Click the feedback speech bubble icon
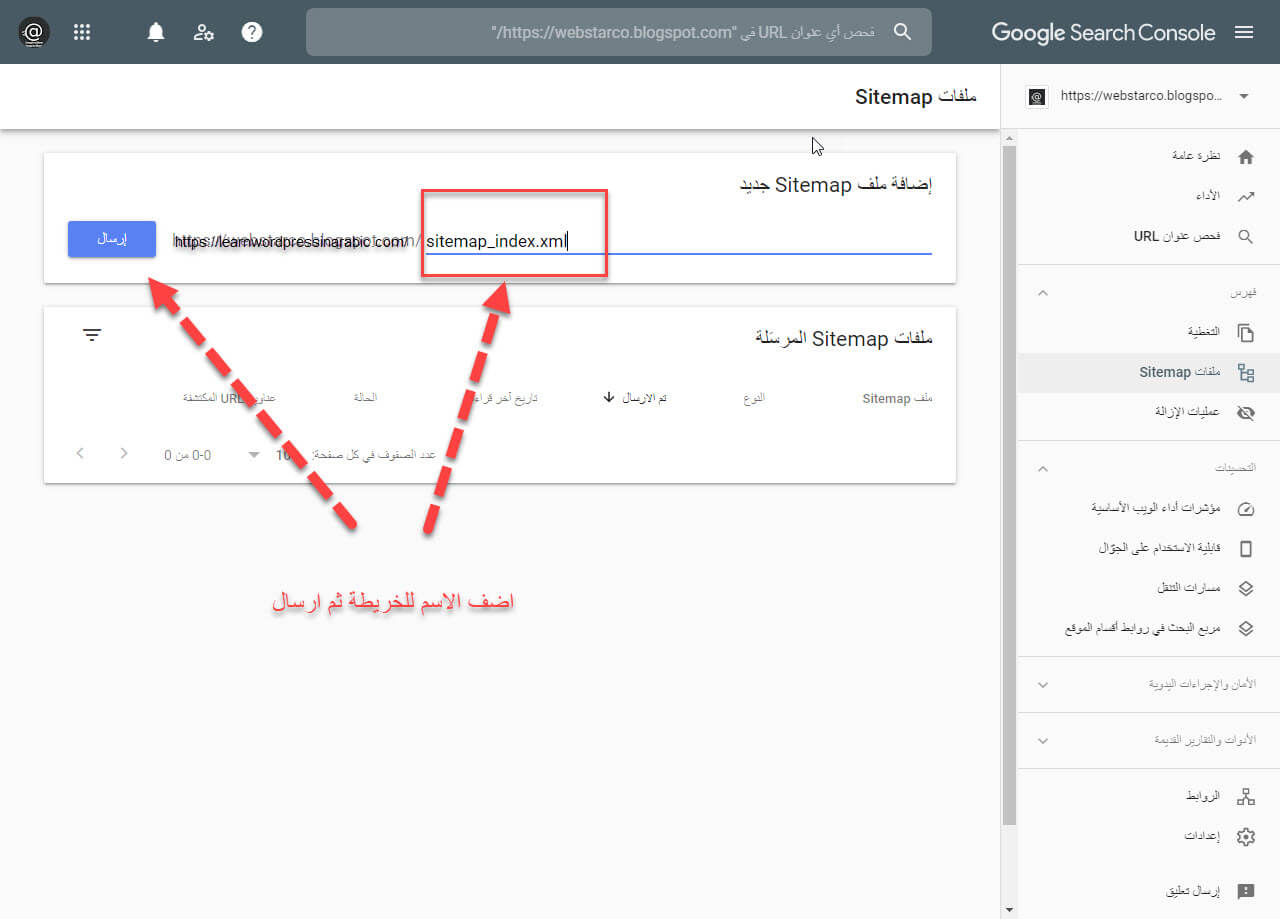The width and height of the screenshot is (1280, 919). coord(1245,890)
